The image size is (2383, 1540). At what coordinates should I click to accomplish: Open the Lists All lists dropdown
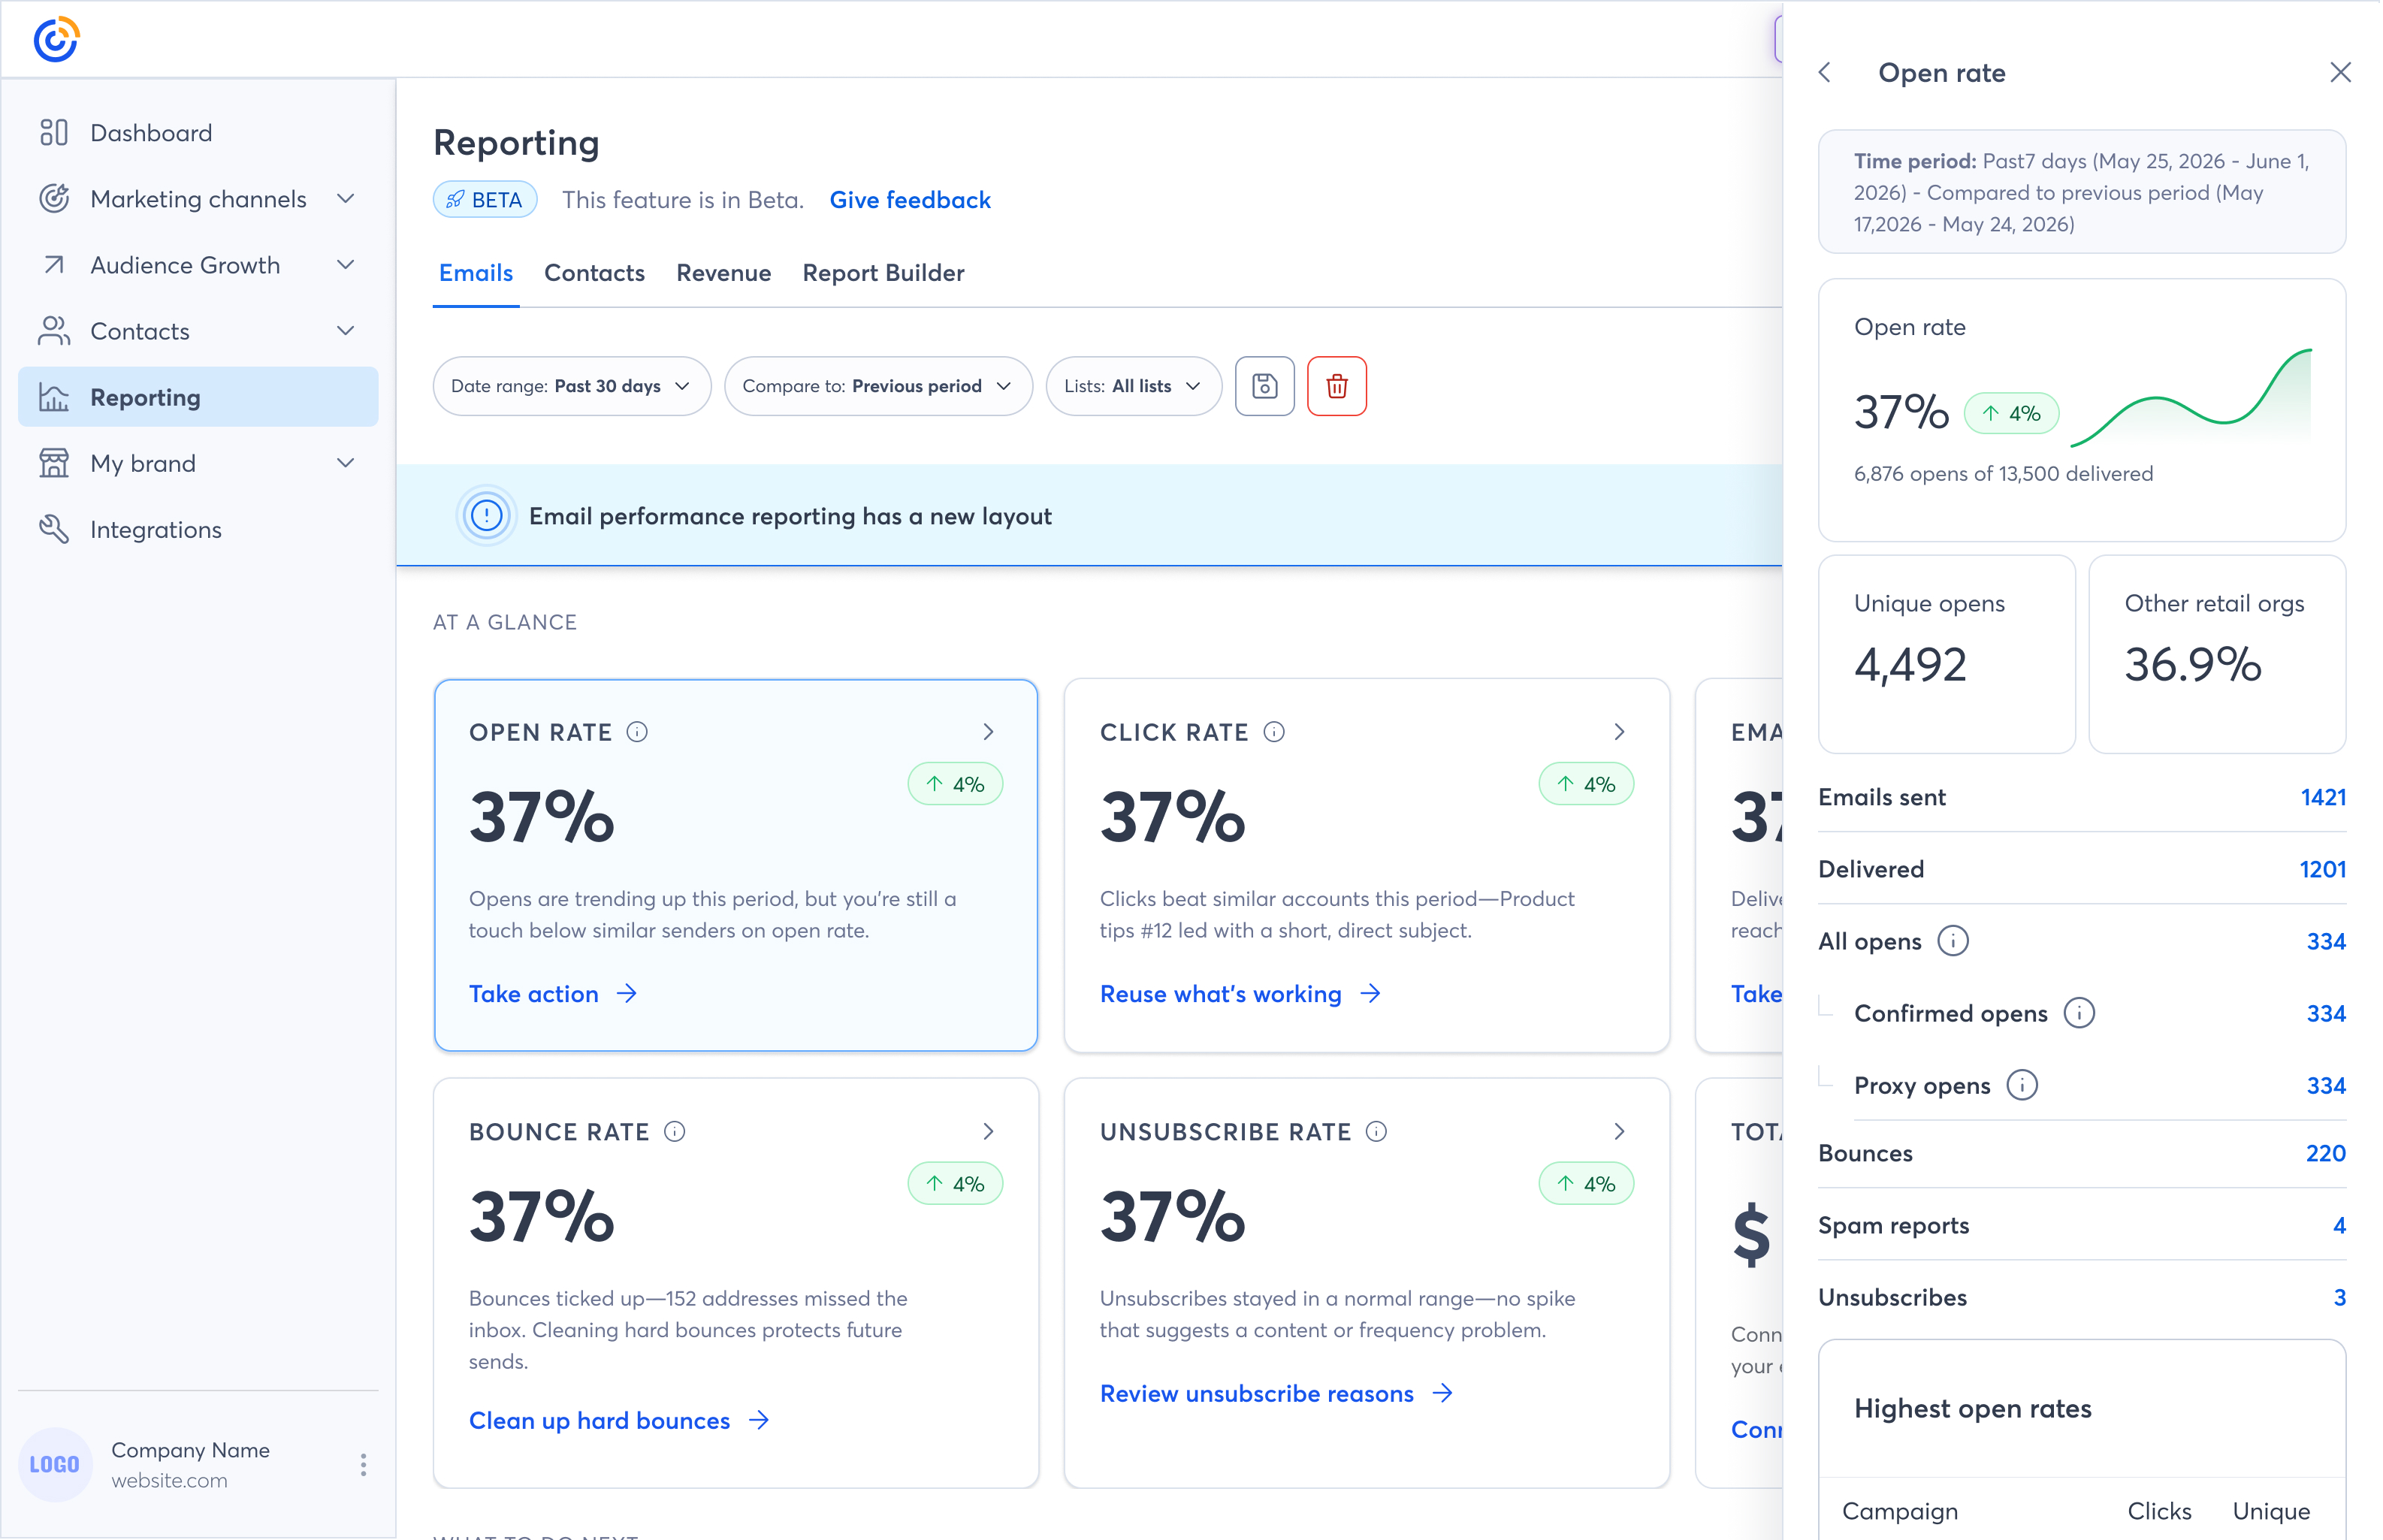coord(1133,386)
